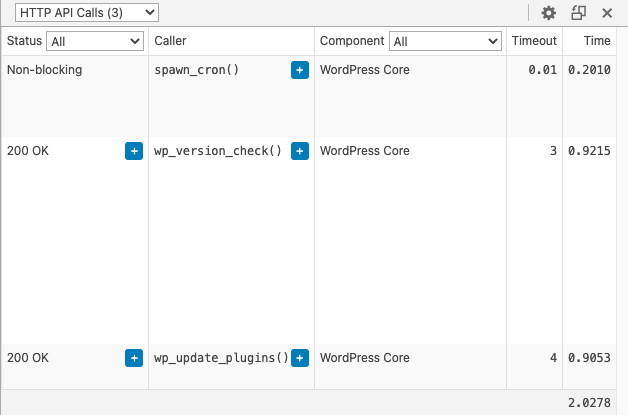The height and width of the screenshot is (415, 628).
Task: Open the Status filter dropdown
Action: 96,41
